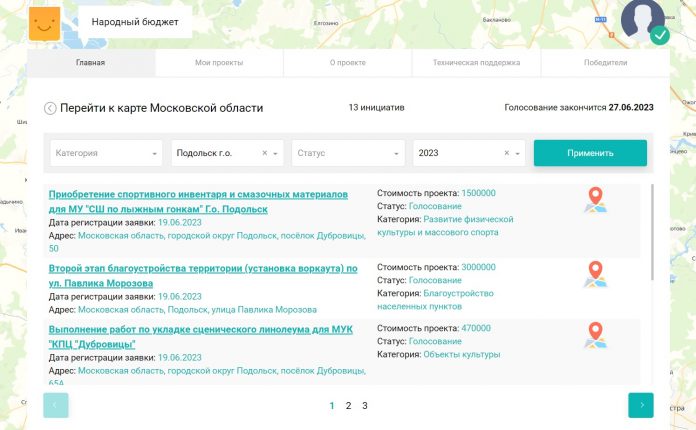Click the yellow smiley logo icon

coord(44,21)
